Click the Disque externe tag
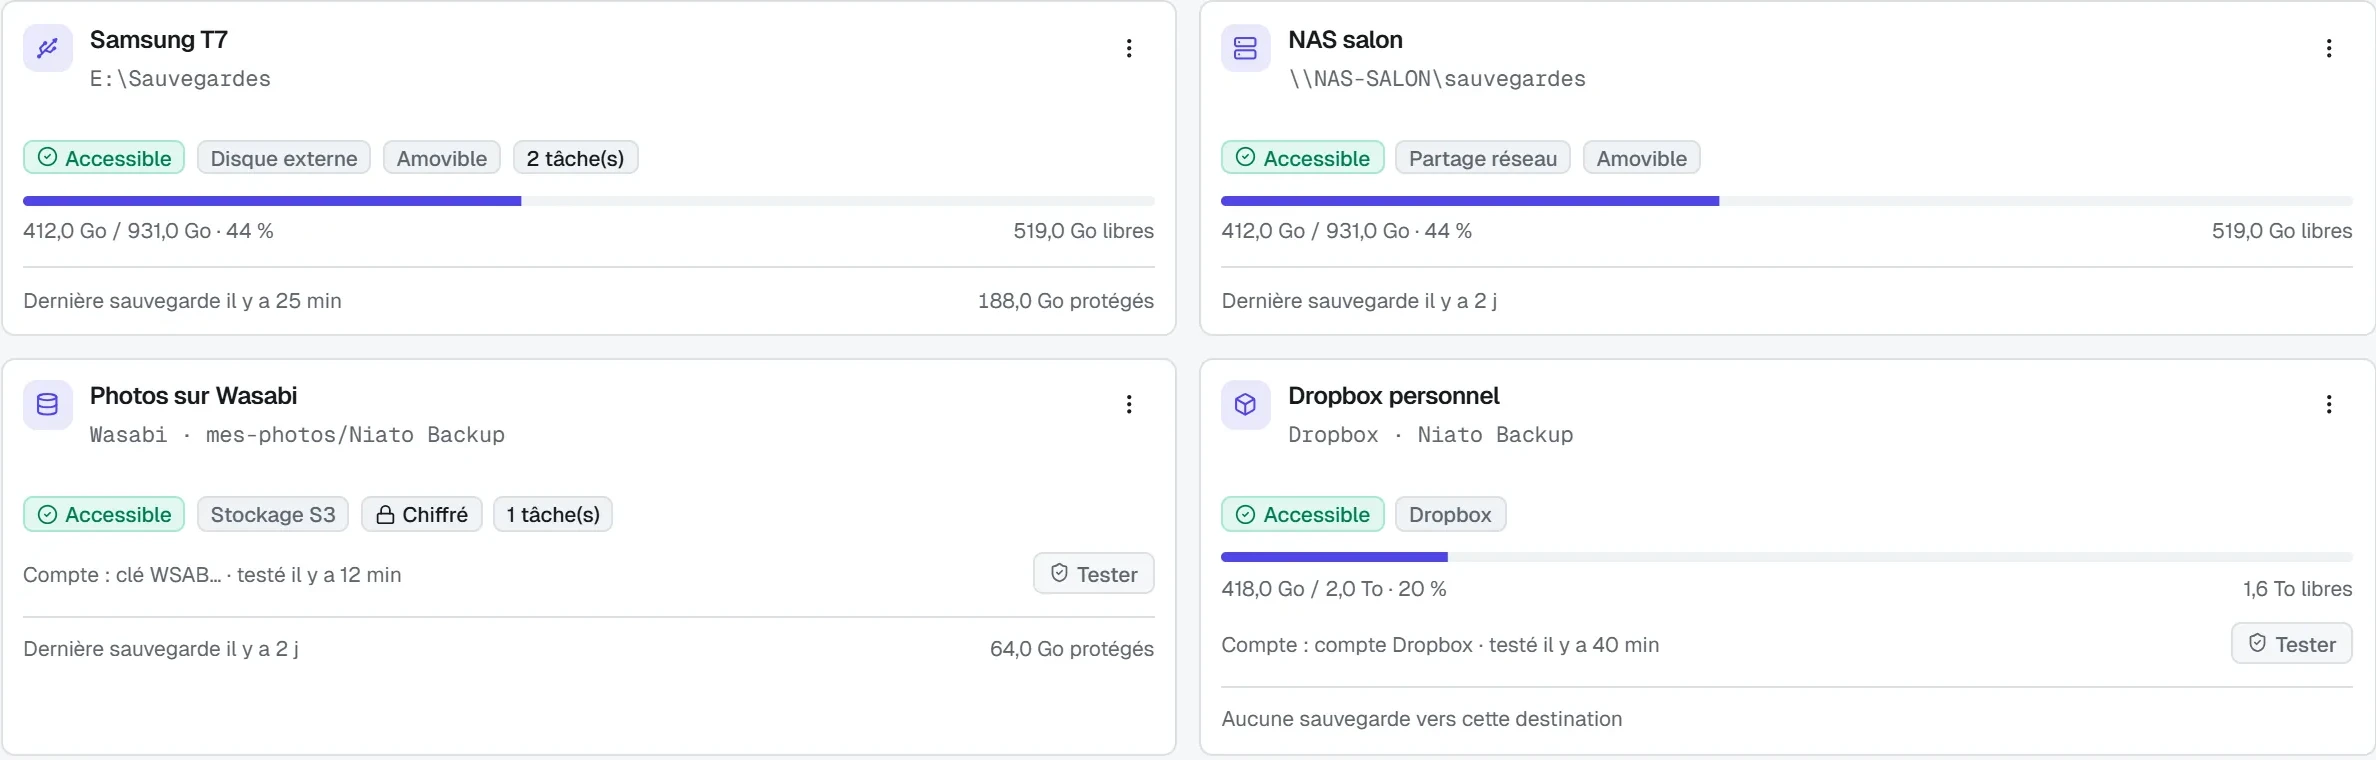The width and height of the screenshot is (2376, 760). [284, 158]
